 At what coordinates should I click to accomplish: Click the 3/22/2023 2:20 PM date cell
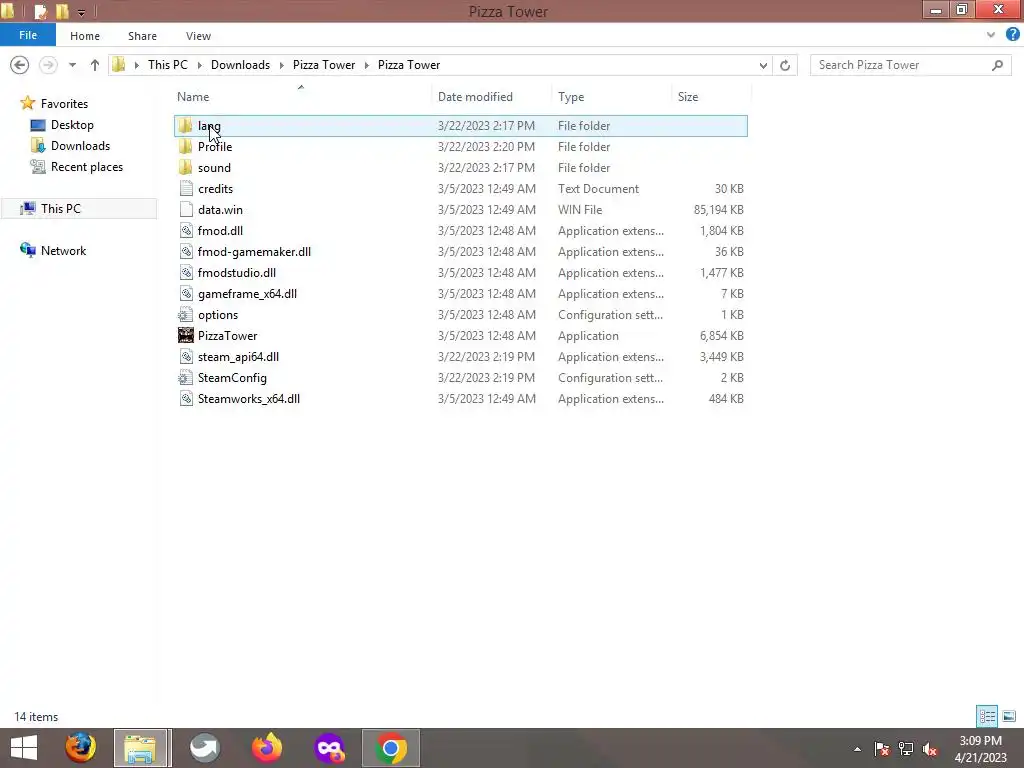click(486, 146)
